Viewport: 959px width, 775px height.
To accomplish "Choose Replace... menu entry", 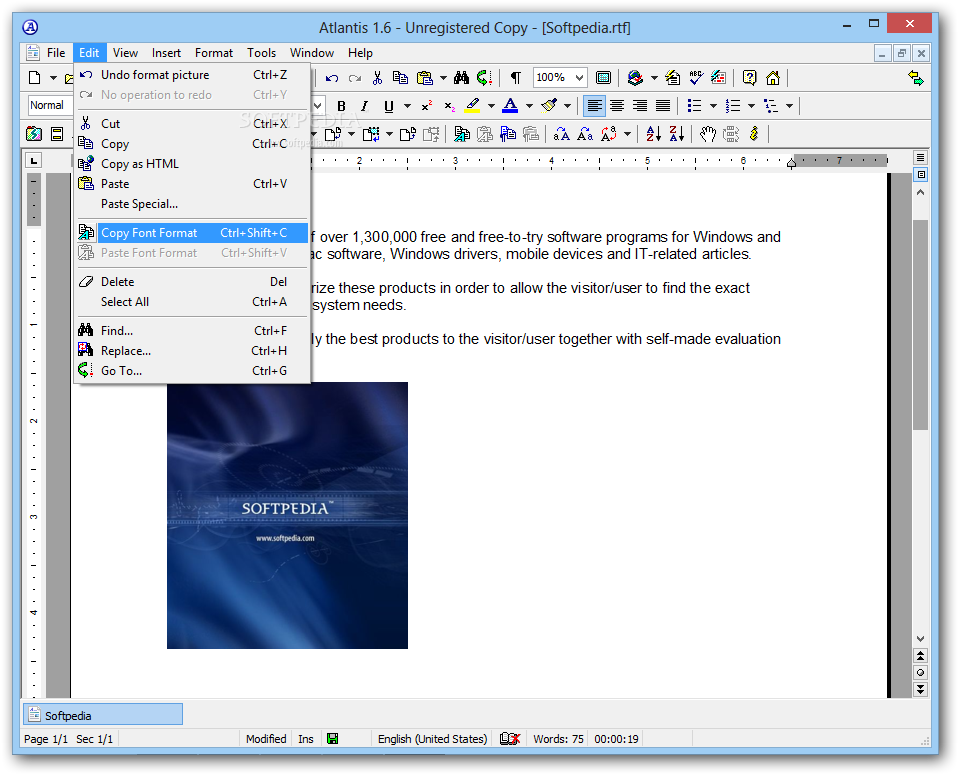I will (x=192, y=350).
